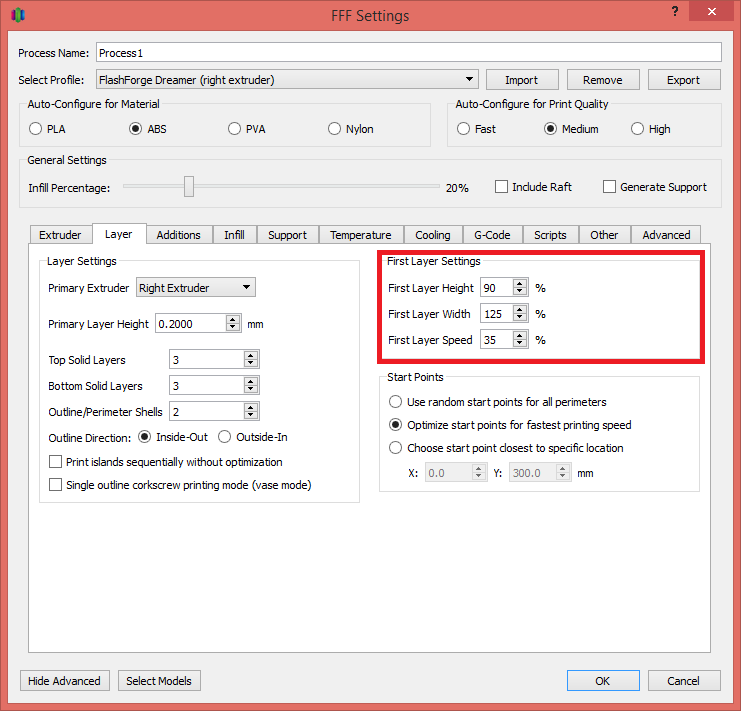Click the First Layer Width value field
The width and height of the screenshot is (741, 711).
pos(497,313)
